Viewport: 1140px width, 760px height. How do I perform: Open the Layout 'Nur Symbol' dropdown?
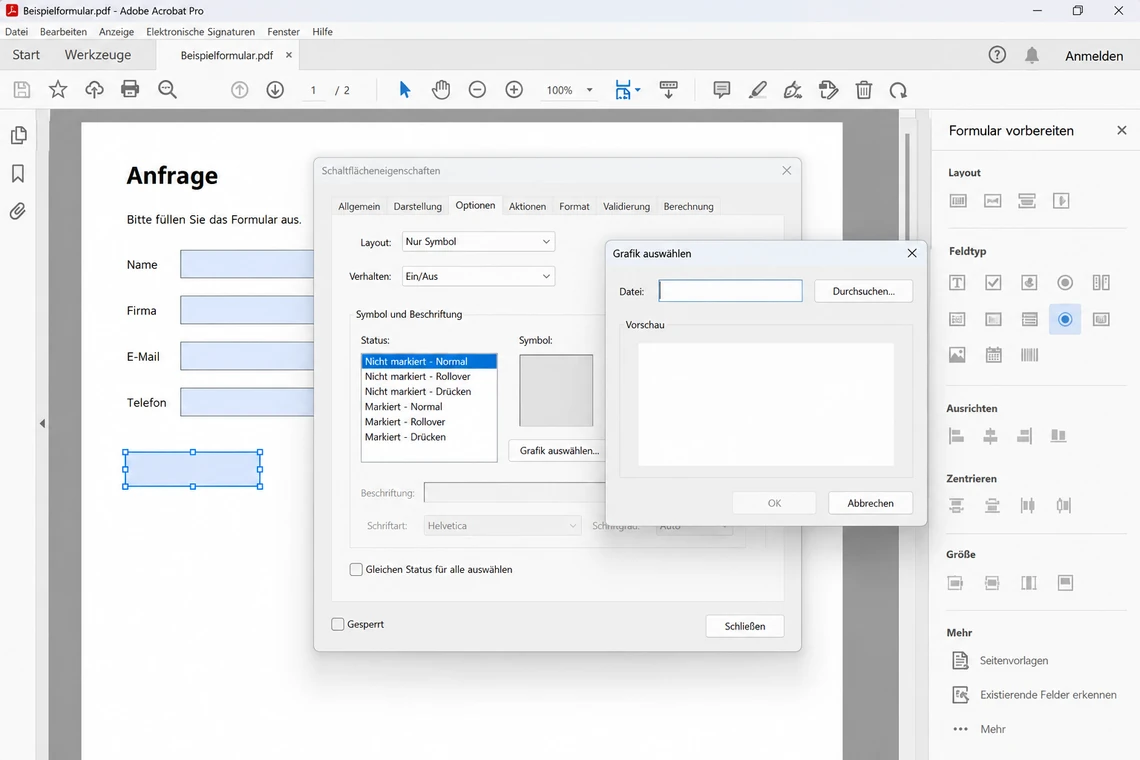(x=478, y=241)
